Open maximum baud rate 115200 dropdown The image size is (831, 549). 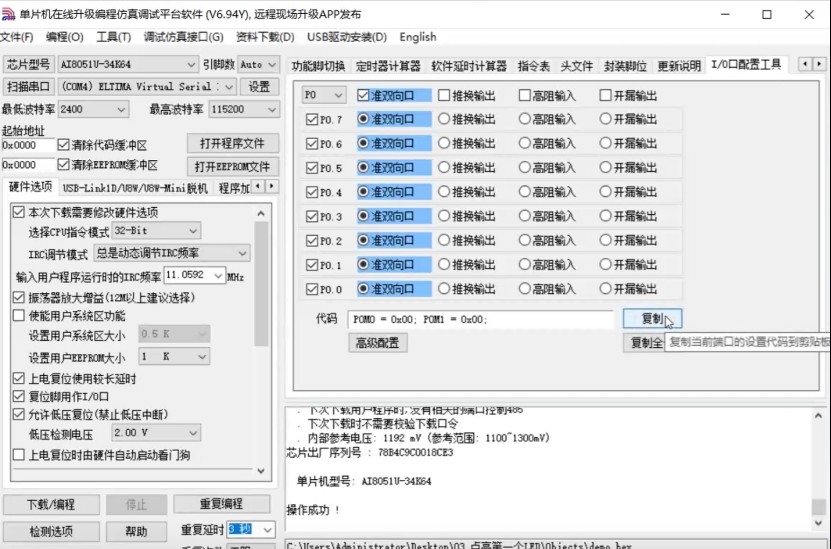pyautogui.click(x=272, y=110)
